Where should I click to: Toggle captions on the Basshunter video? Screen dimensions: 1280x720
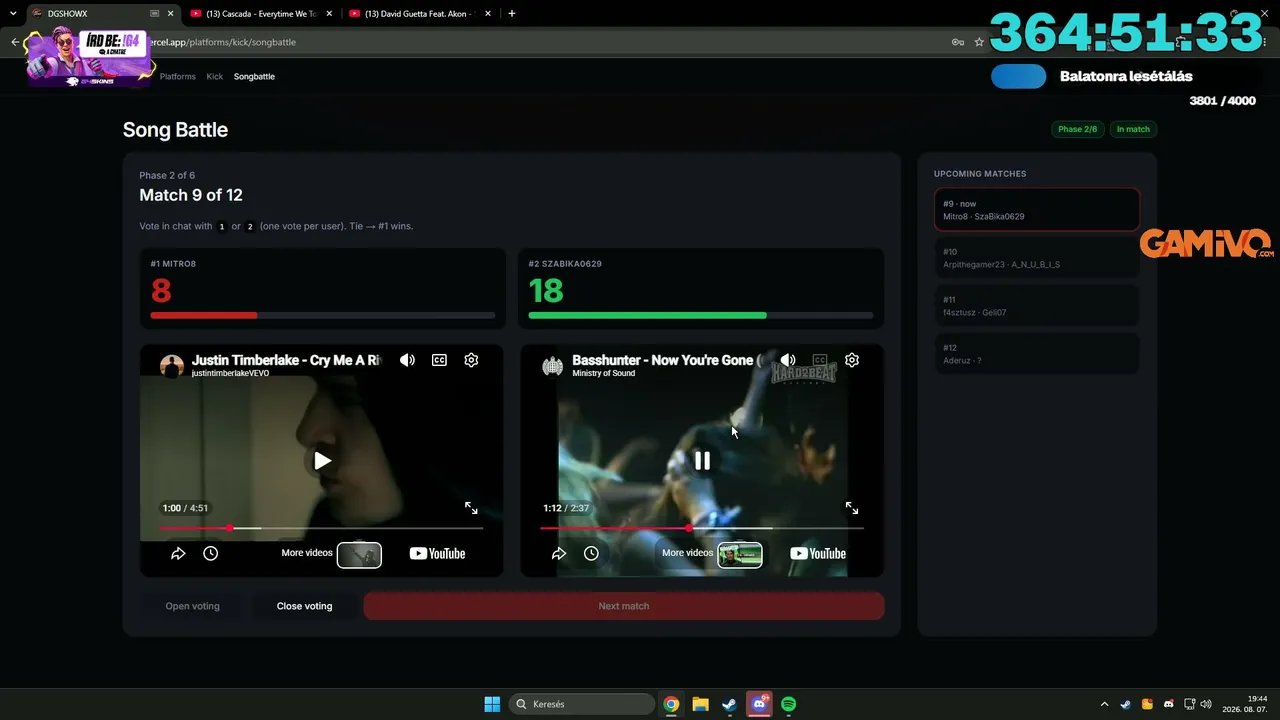pyautogui.click(x=820, y=360)
